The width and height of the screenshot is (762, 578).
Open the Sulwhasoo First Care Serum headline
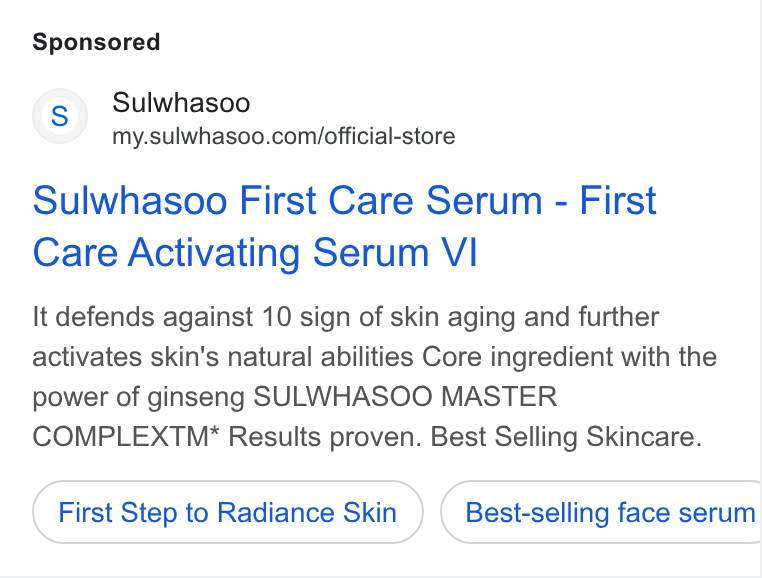(x=345, y=227)
